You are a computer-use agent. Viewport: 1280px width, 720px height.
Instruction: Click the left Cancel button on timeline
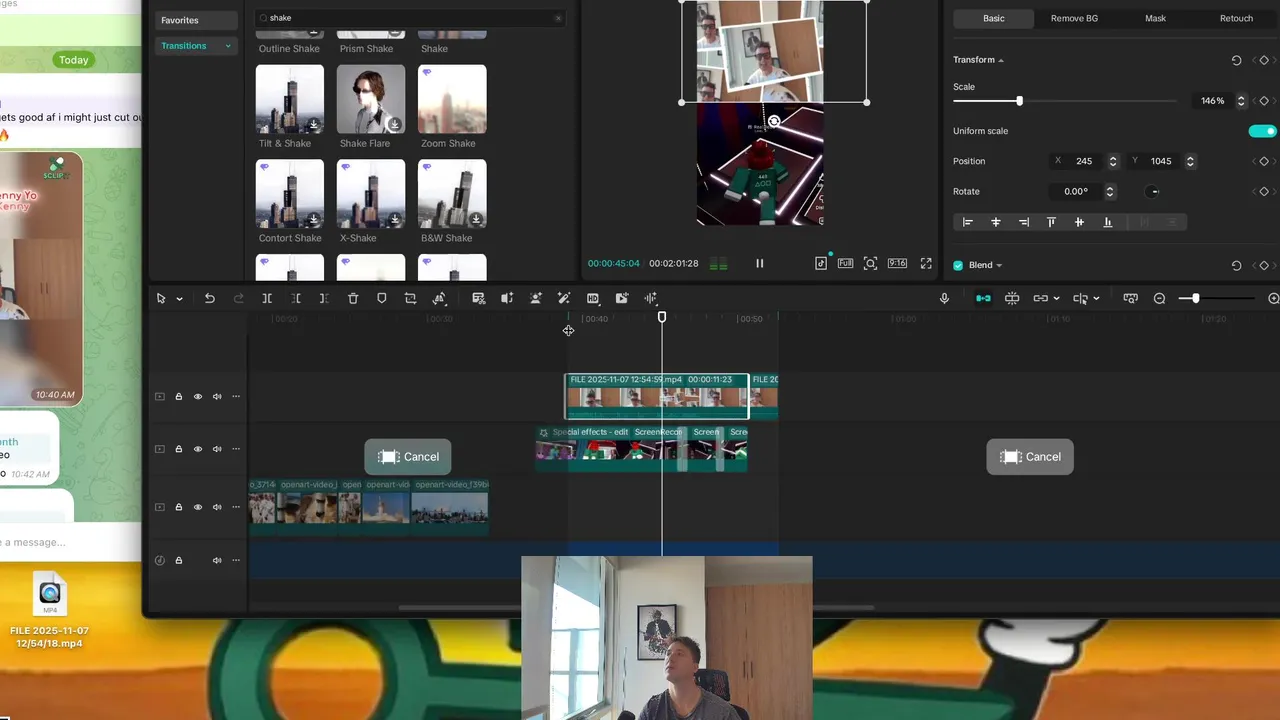click(x=408, y=457)
